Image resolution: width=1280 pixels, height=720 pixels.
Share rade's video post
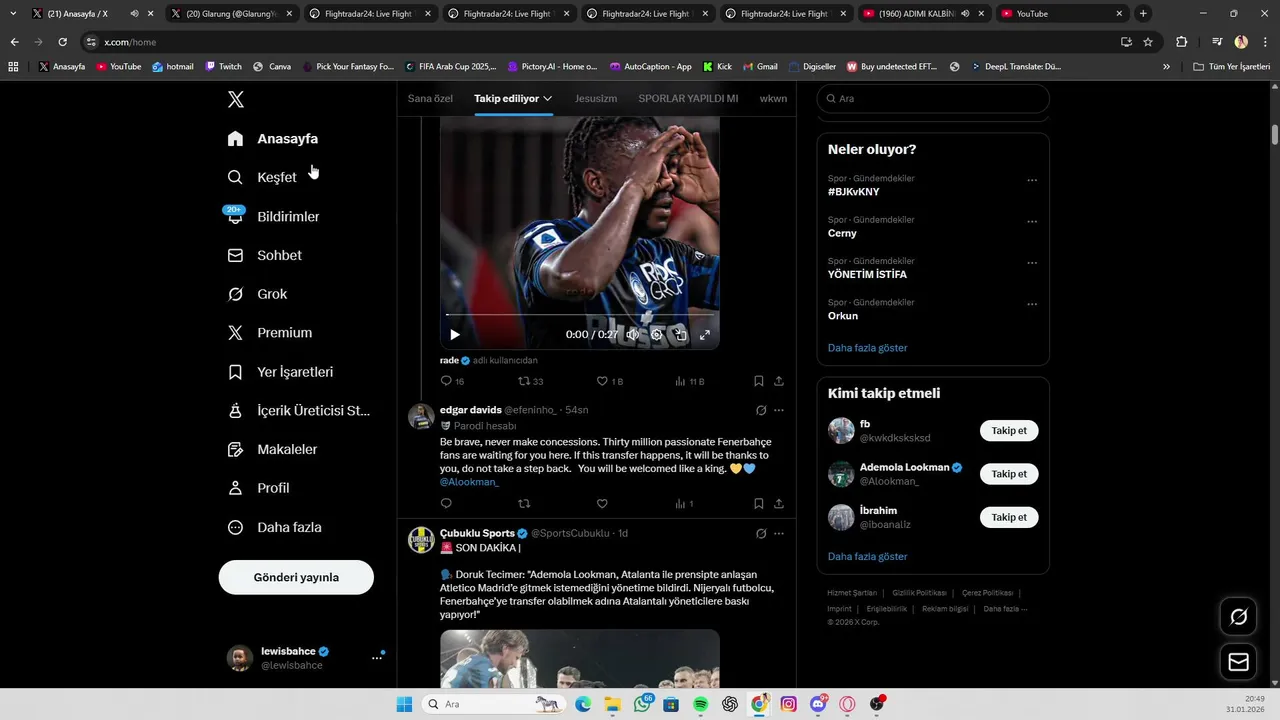[x=779, y=381]
